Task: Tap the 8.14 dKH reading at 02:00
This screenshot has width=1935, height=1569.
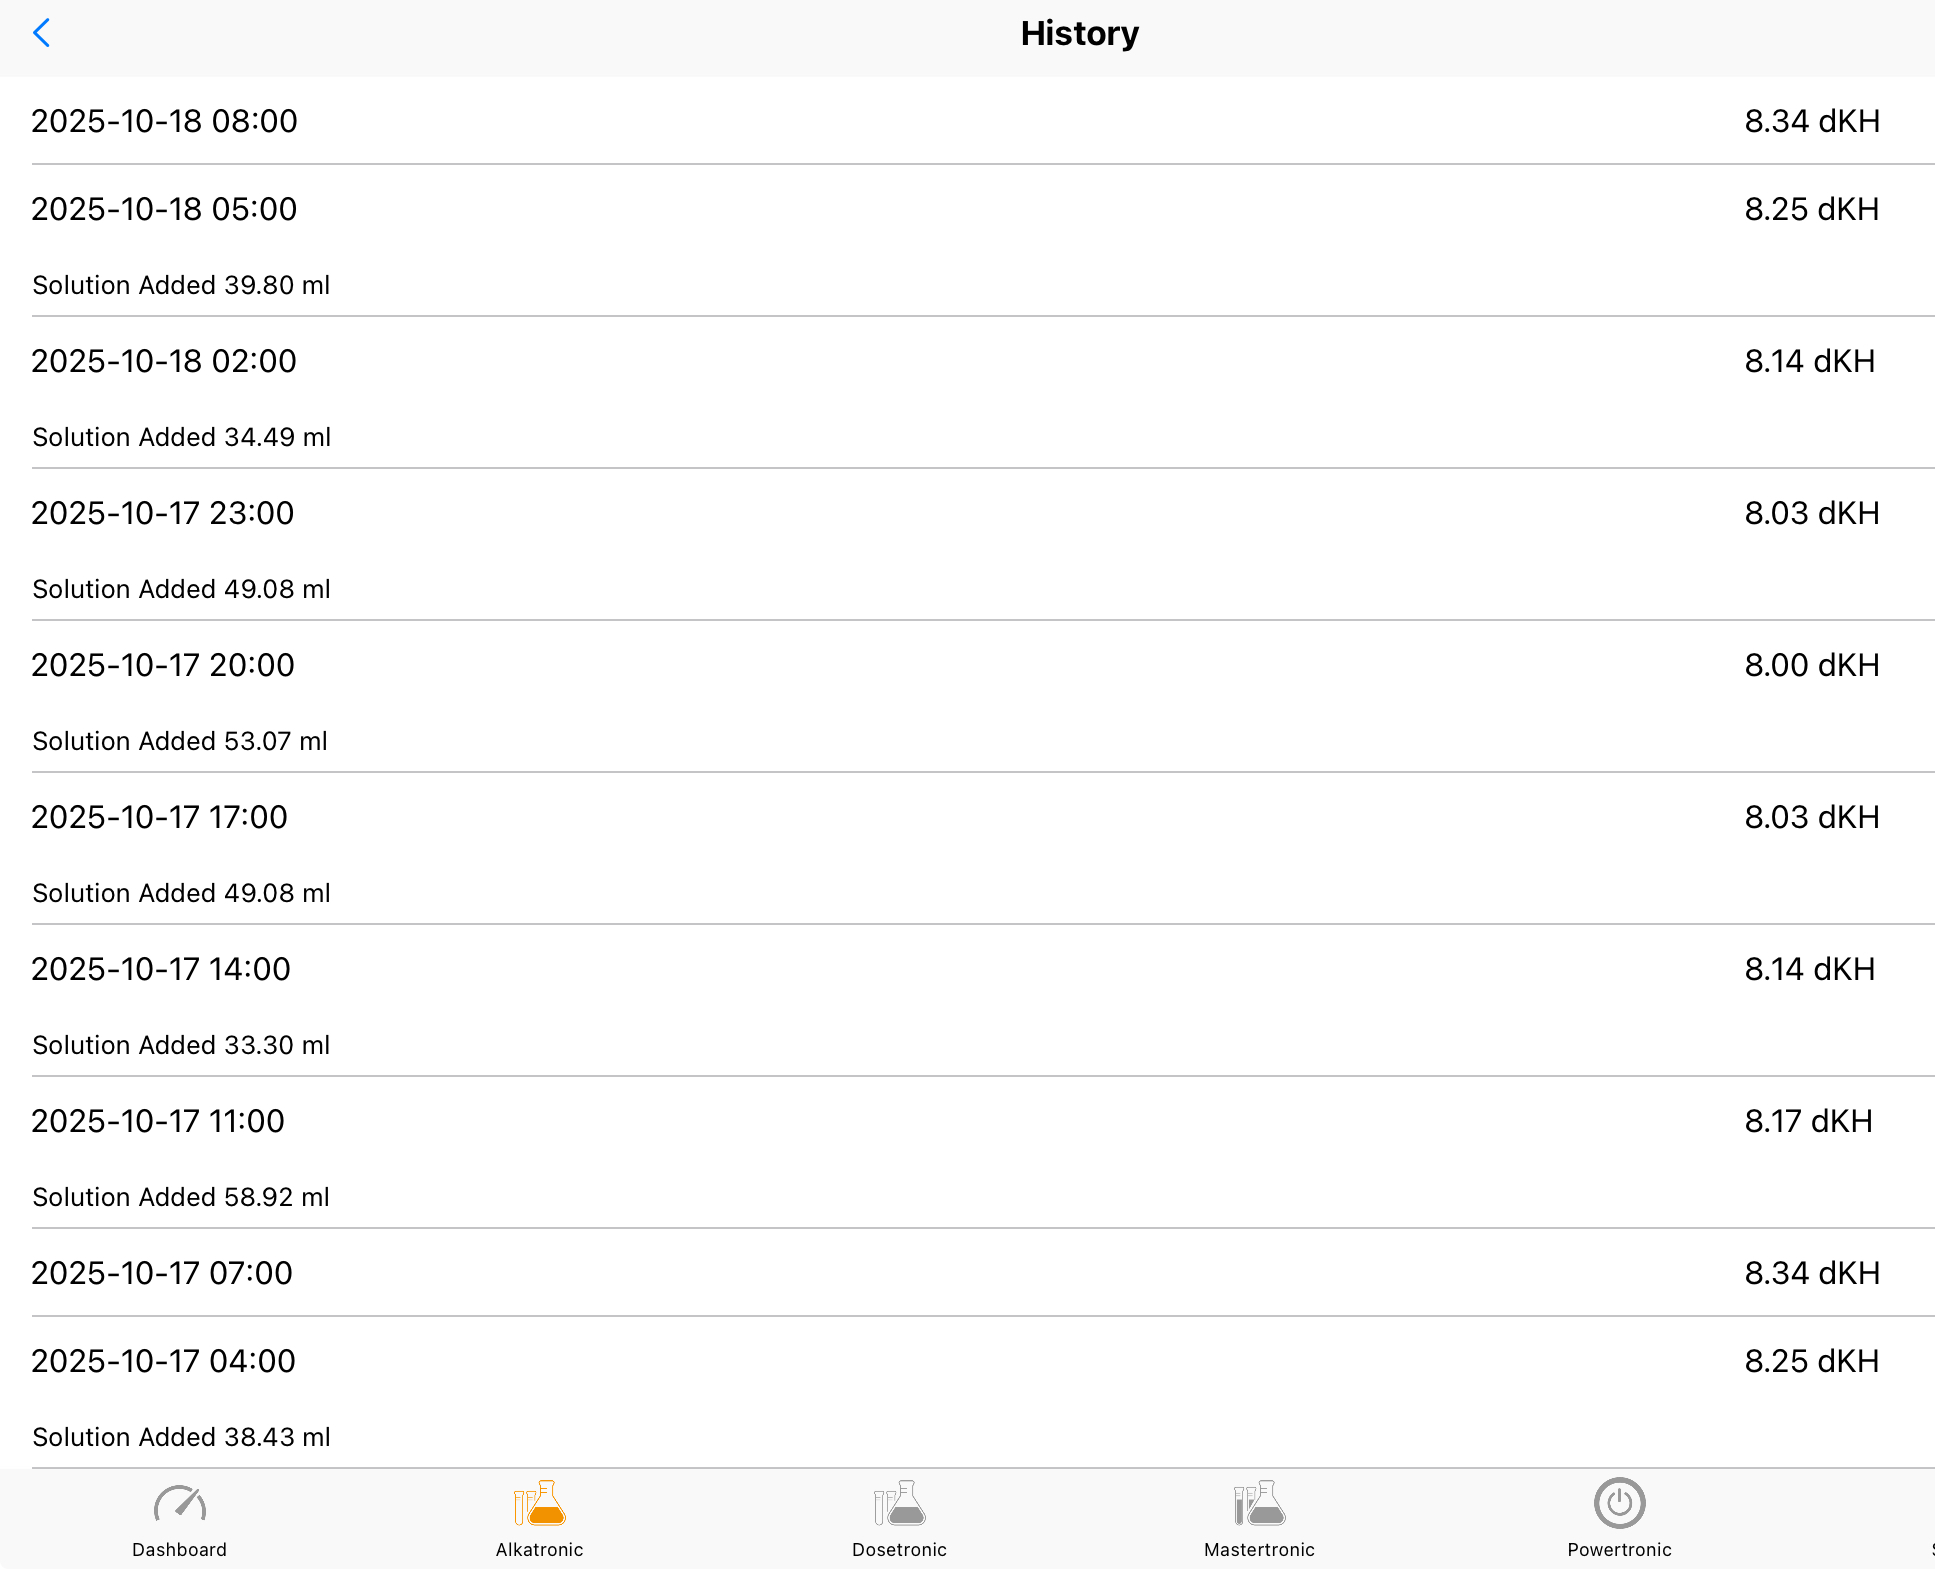Action: tap(1809, 361)
